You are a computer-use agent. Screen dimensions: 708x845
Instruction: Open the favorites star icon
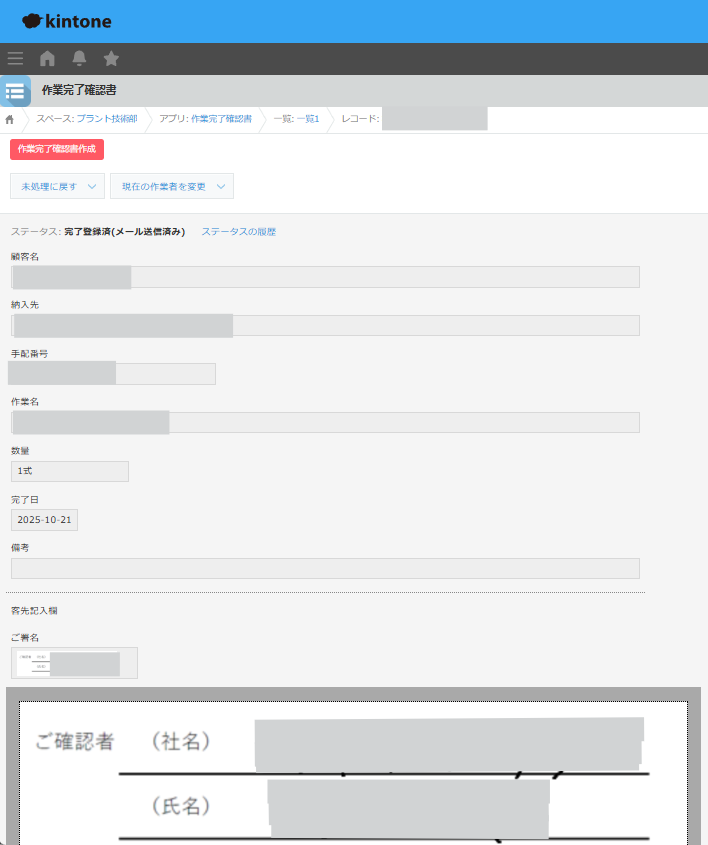point(111,59)
